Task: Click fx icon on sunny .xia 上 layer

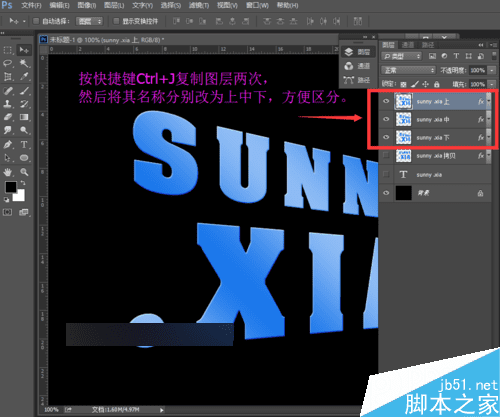Action: click(x=480, y=102)
